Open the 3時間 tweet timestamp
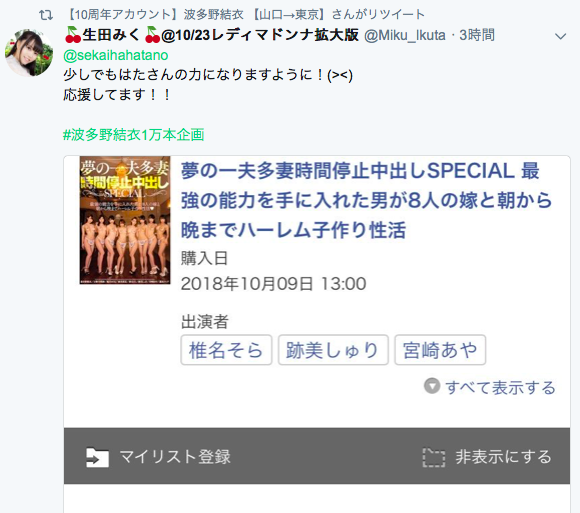The width and height of the screenshot is (580, 513). tap(477, 36)
